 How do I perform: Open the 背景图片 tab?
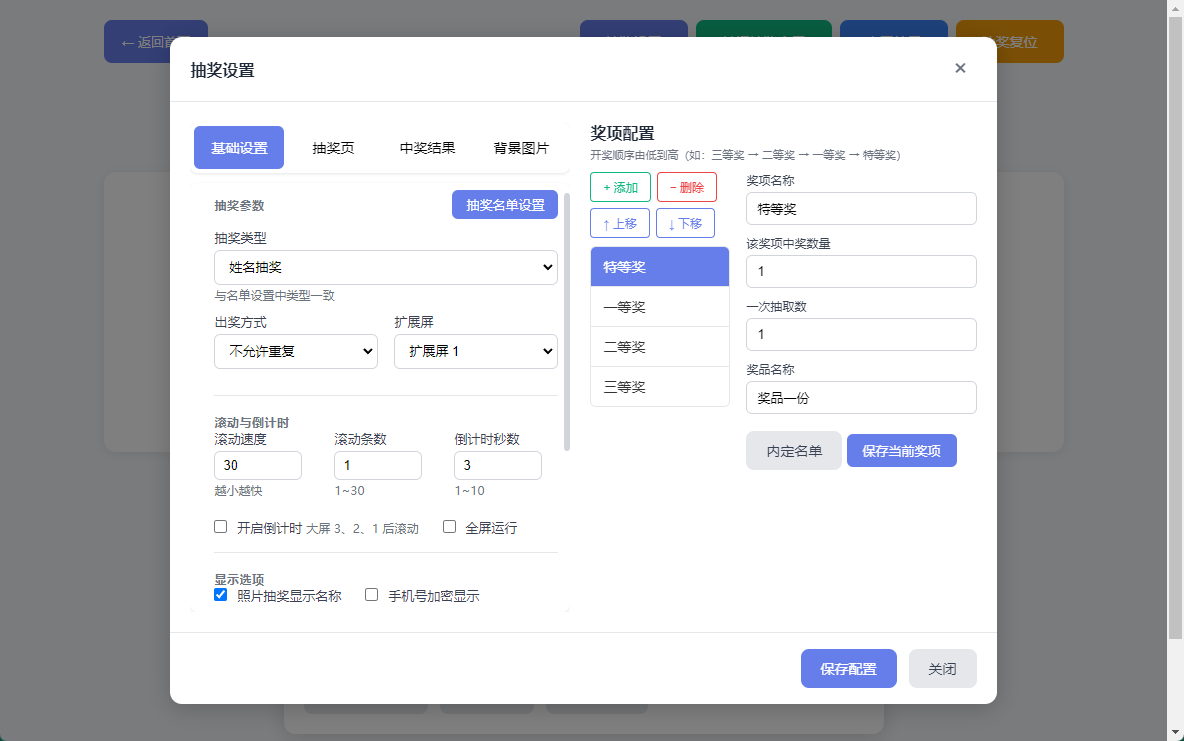click(x=521, y=146)
